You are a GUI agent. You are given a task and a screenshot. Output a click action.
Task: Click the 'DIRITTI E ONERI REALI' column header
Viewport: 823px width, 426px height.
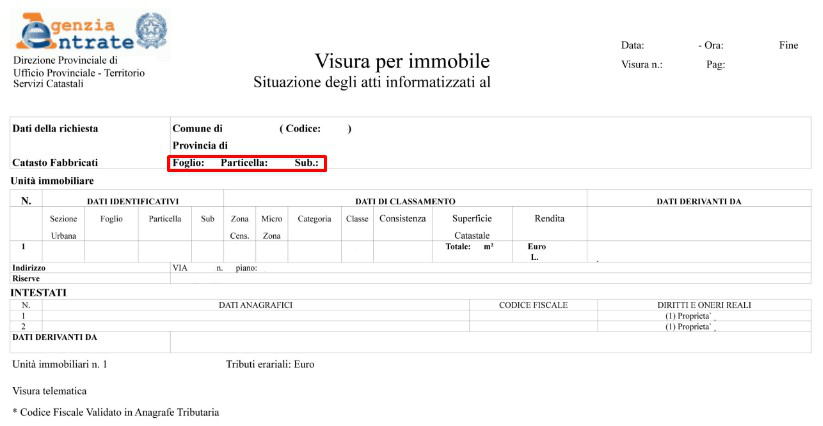[704, 305]
